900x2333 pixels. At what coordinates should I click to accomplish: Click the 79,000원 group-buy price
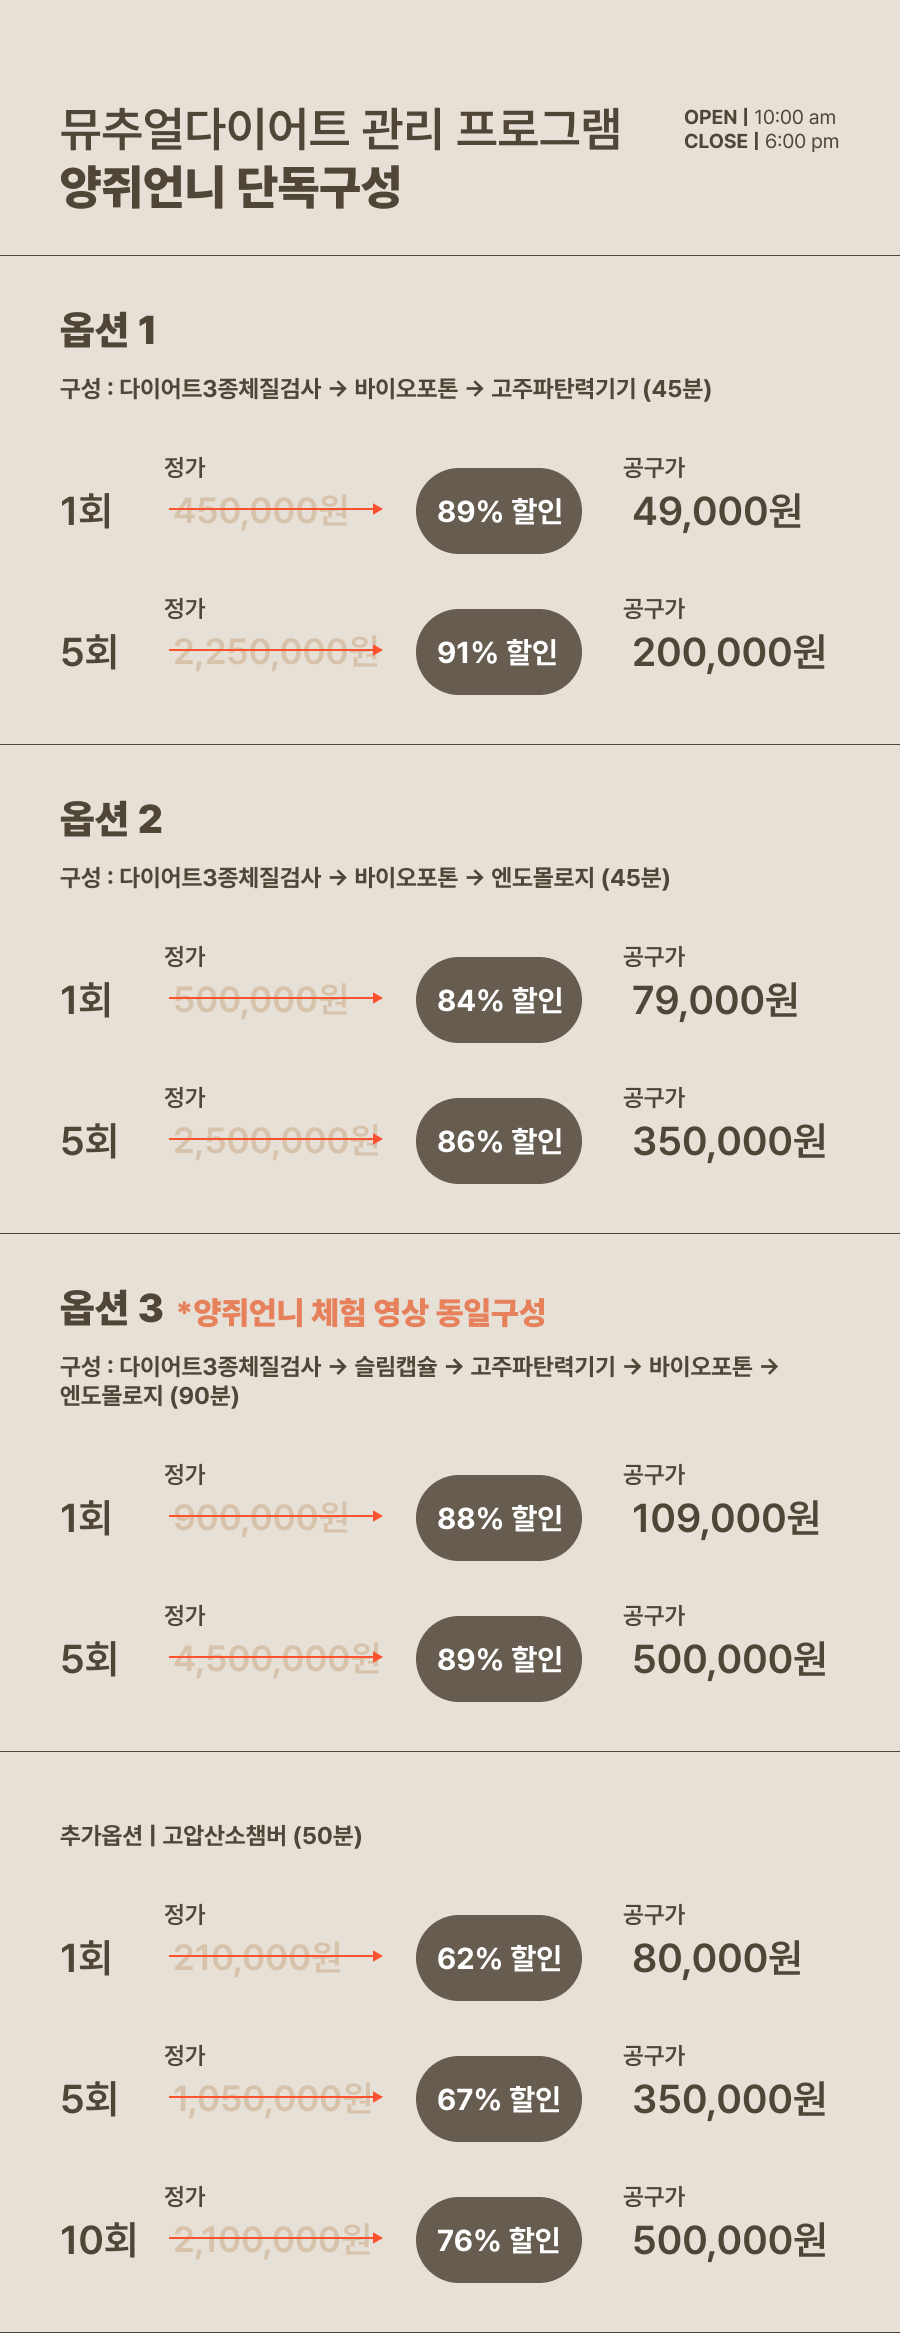tap(715, 1000)
